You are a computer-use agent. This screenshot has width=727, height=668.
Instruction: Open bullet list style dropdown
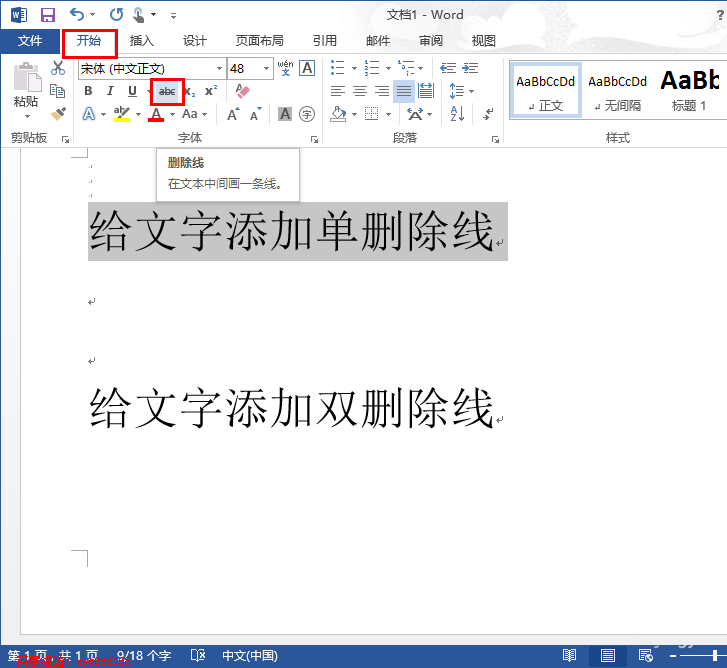click(x=354, y=69)
